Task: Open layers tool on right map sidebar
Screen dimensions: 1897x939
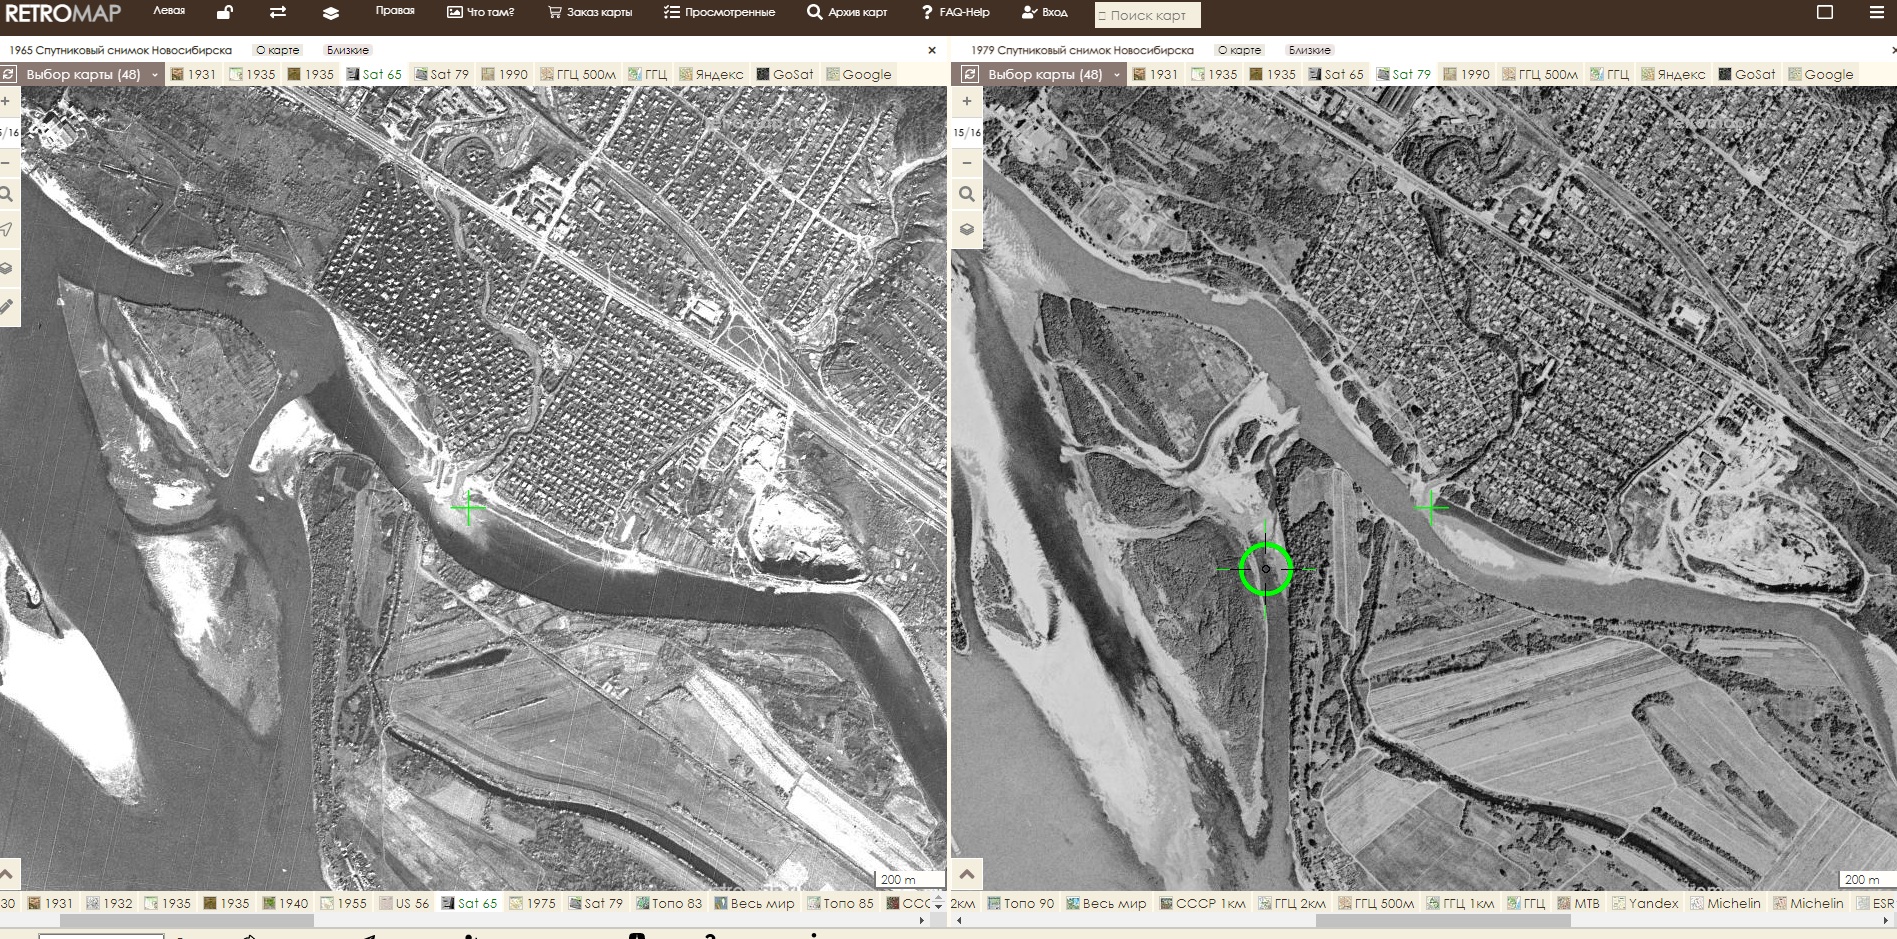Action: click(966, 229)
